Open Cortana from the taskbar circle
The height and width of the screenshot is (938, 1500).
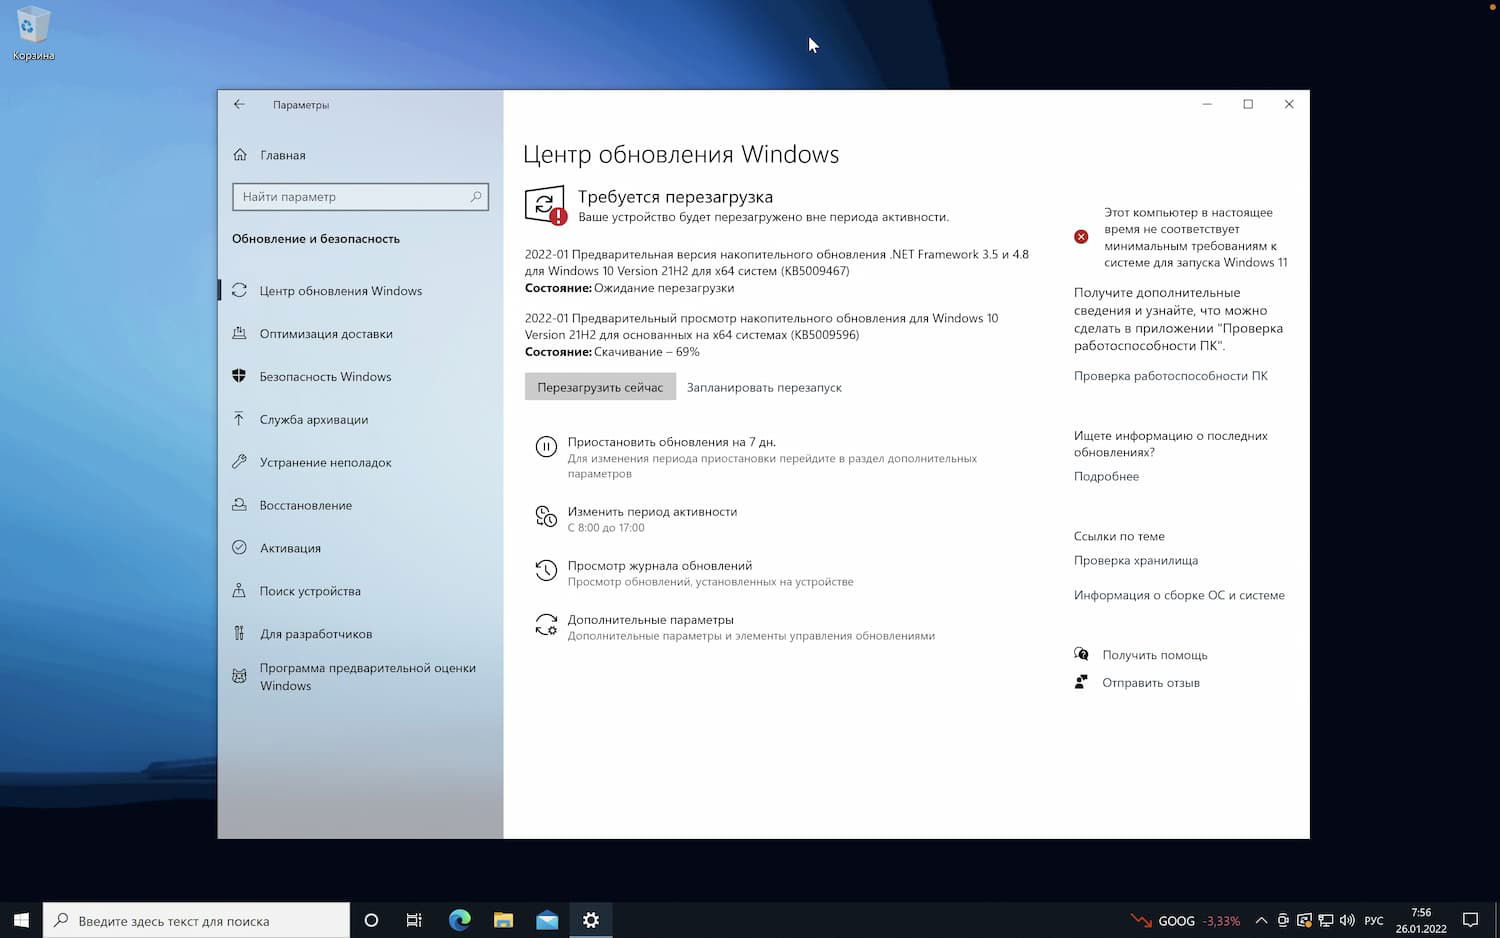[371, 920]
